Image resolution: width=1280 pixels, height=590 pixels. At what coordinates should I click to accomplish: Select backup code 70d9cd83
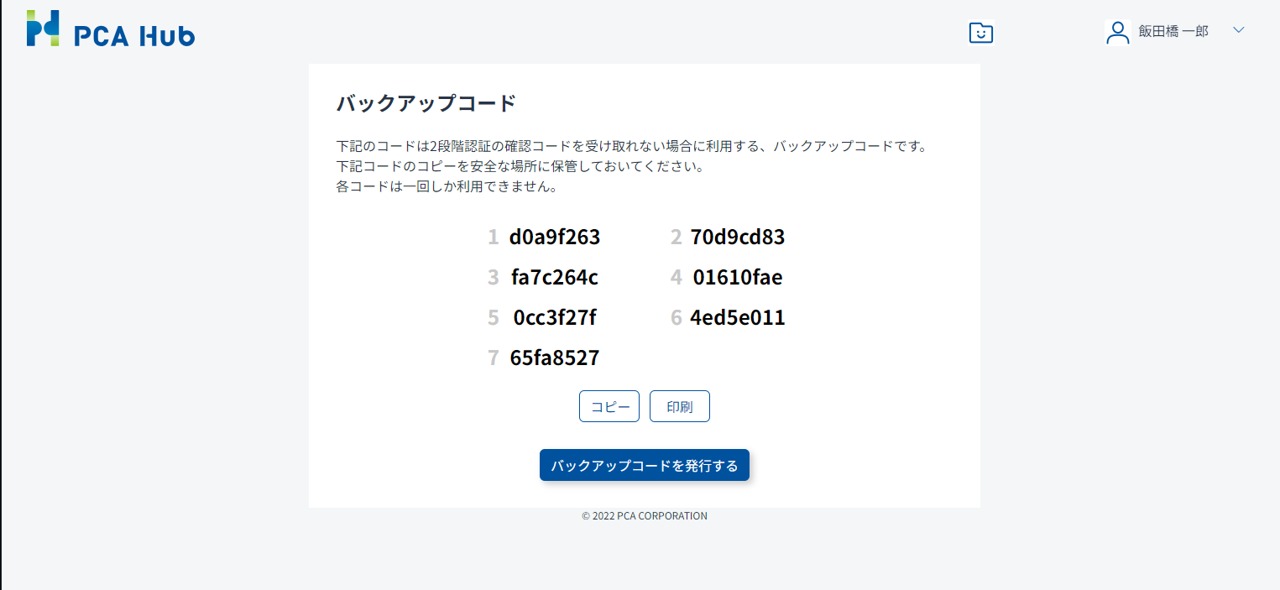[737, 237]
